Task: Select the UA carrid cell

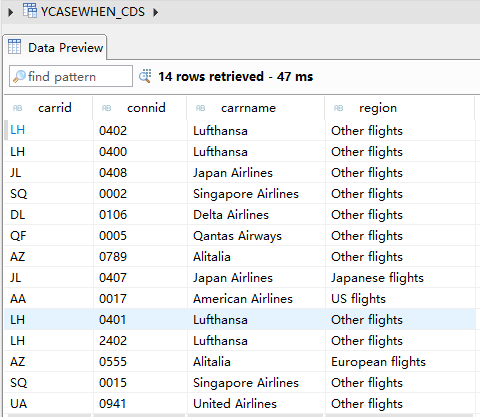Action: (49, 404)
